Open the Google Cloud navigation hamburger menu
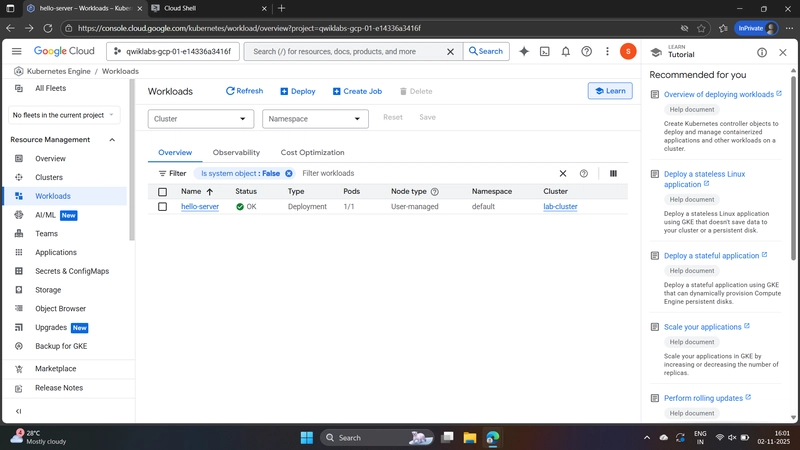 [x=17, y=51]
